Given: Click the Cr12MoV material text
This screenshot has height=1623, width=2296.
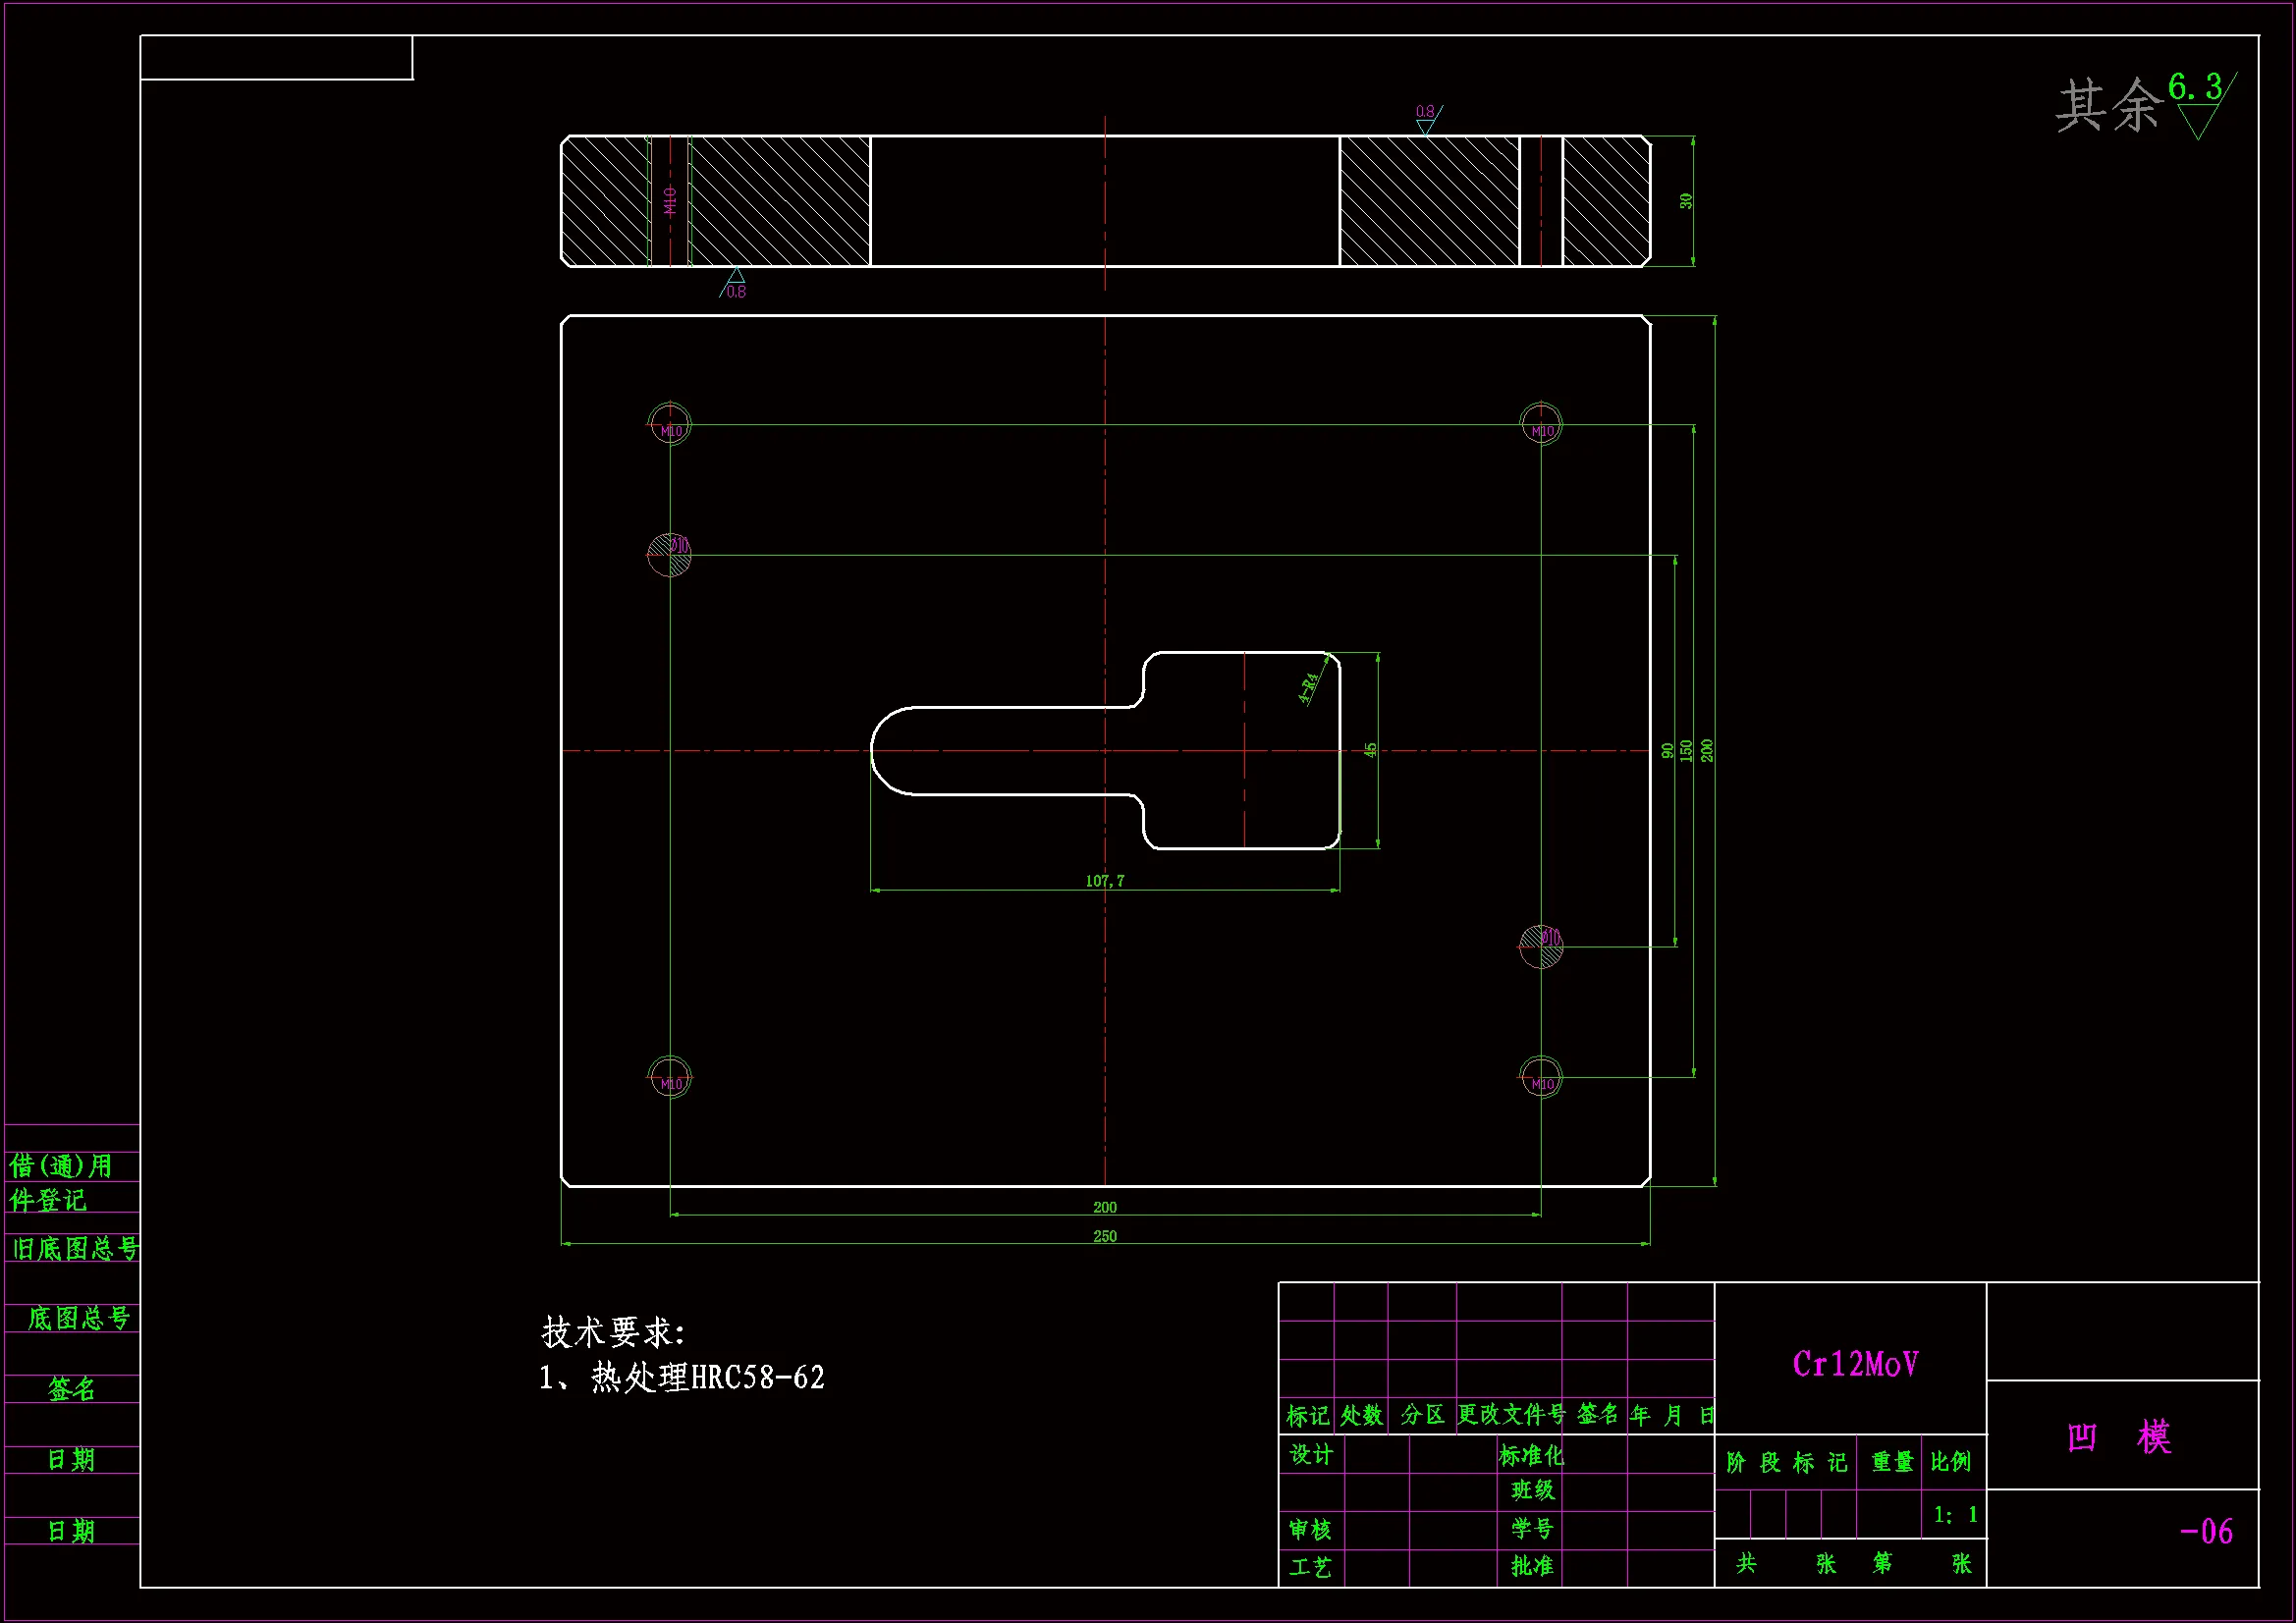Looking at the screenshot, I should coord(1855,1364).
